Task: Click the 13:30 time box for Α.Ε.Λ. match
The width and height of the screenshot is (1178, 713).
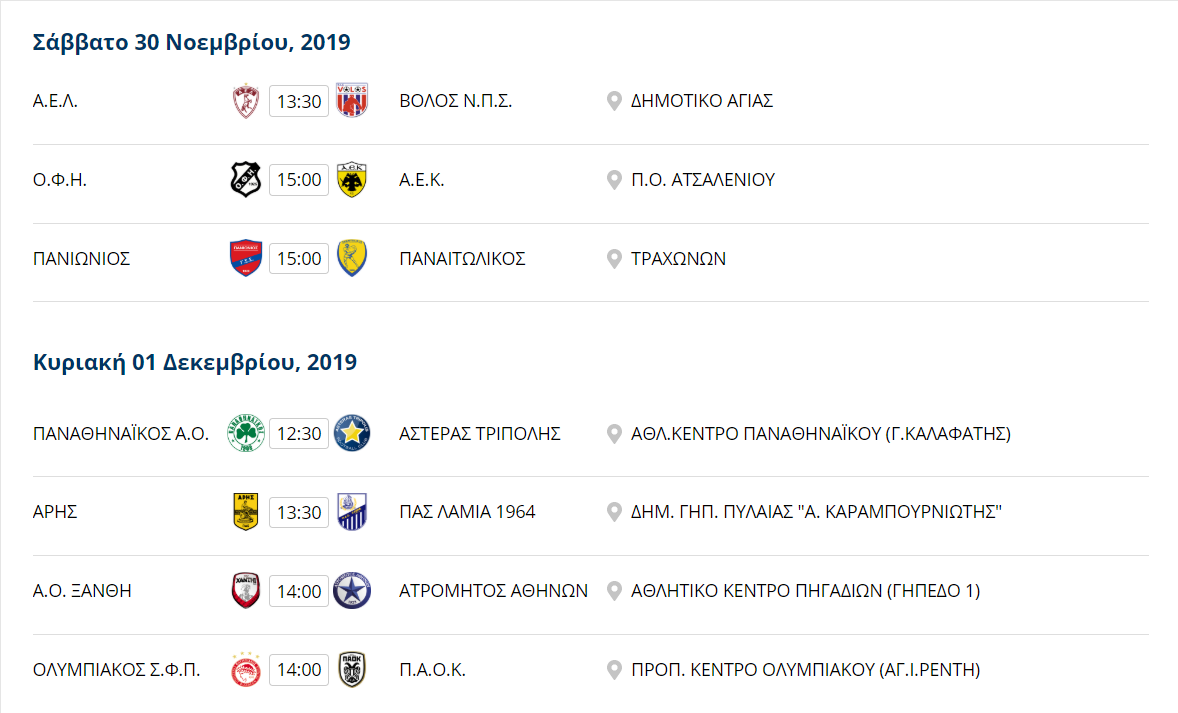Action: pyautogui.click(x=299, y=101)
